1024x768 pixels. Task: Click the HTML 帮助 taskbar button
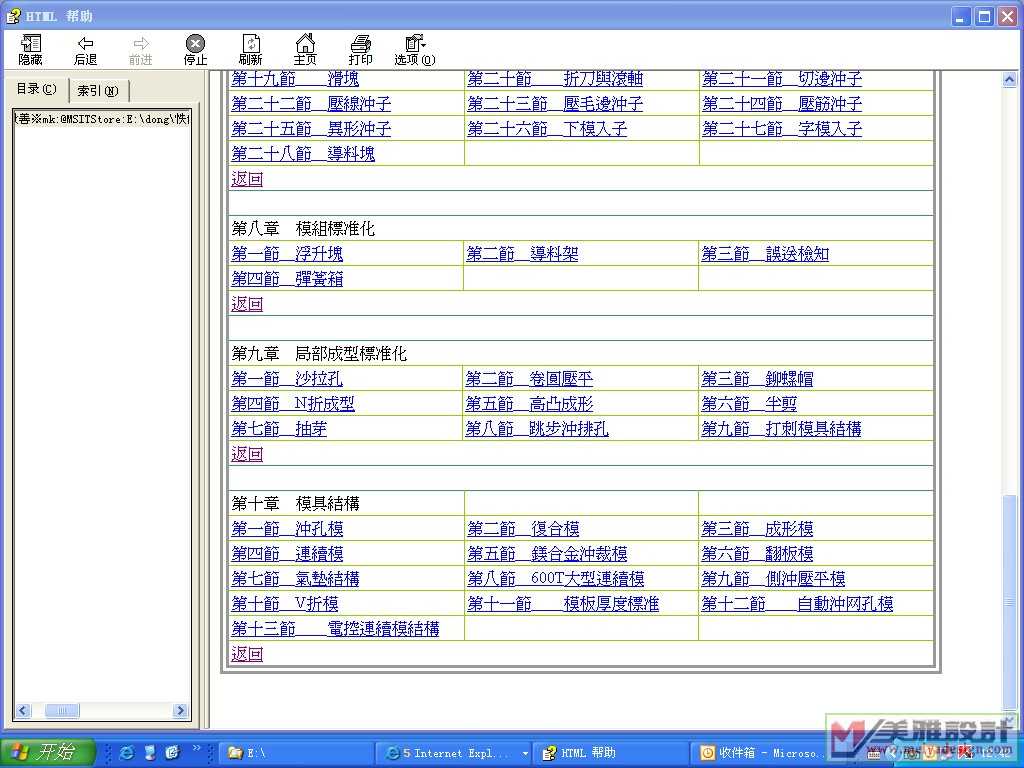(x=611, y=753)
